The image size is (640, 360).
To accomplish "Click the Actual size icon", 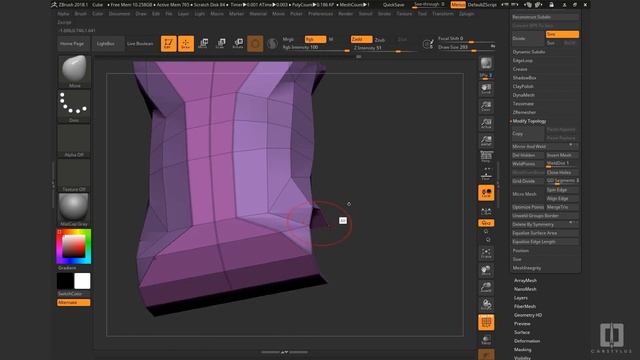I will (486, 123).
